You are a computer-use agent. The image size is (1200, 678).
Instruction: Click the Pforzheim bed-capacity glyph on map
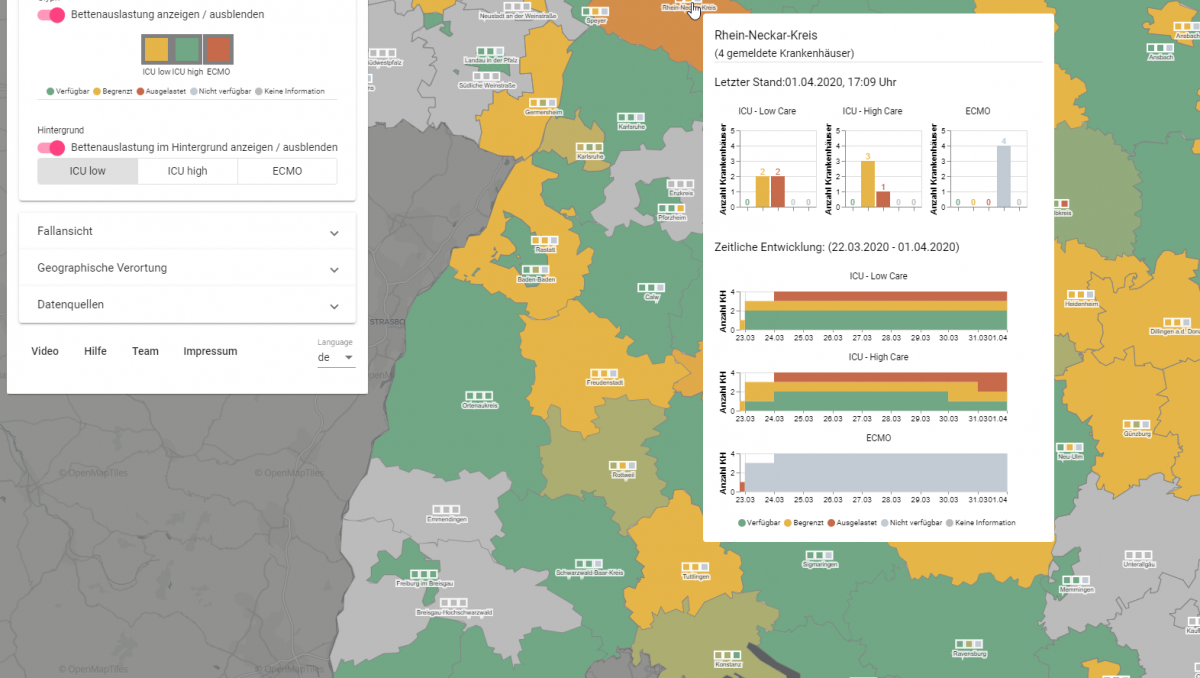[x=671, y=207]
